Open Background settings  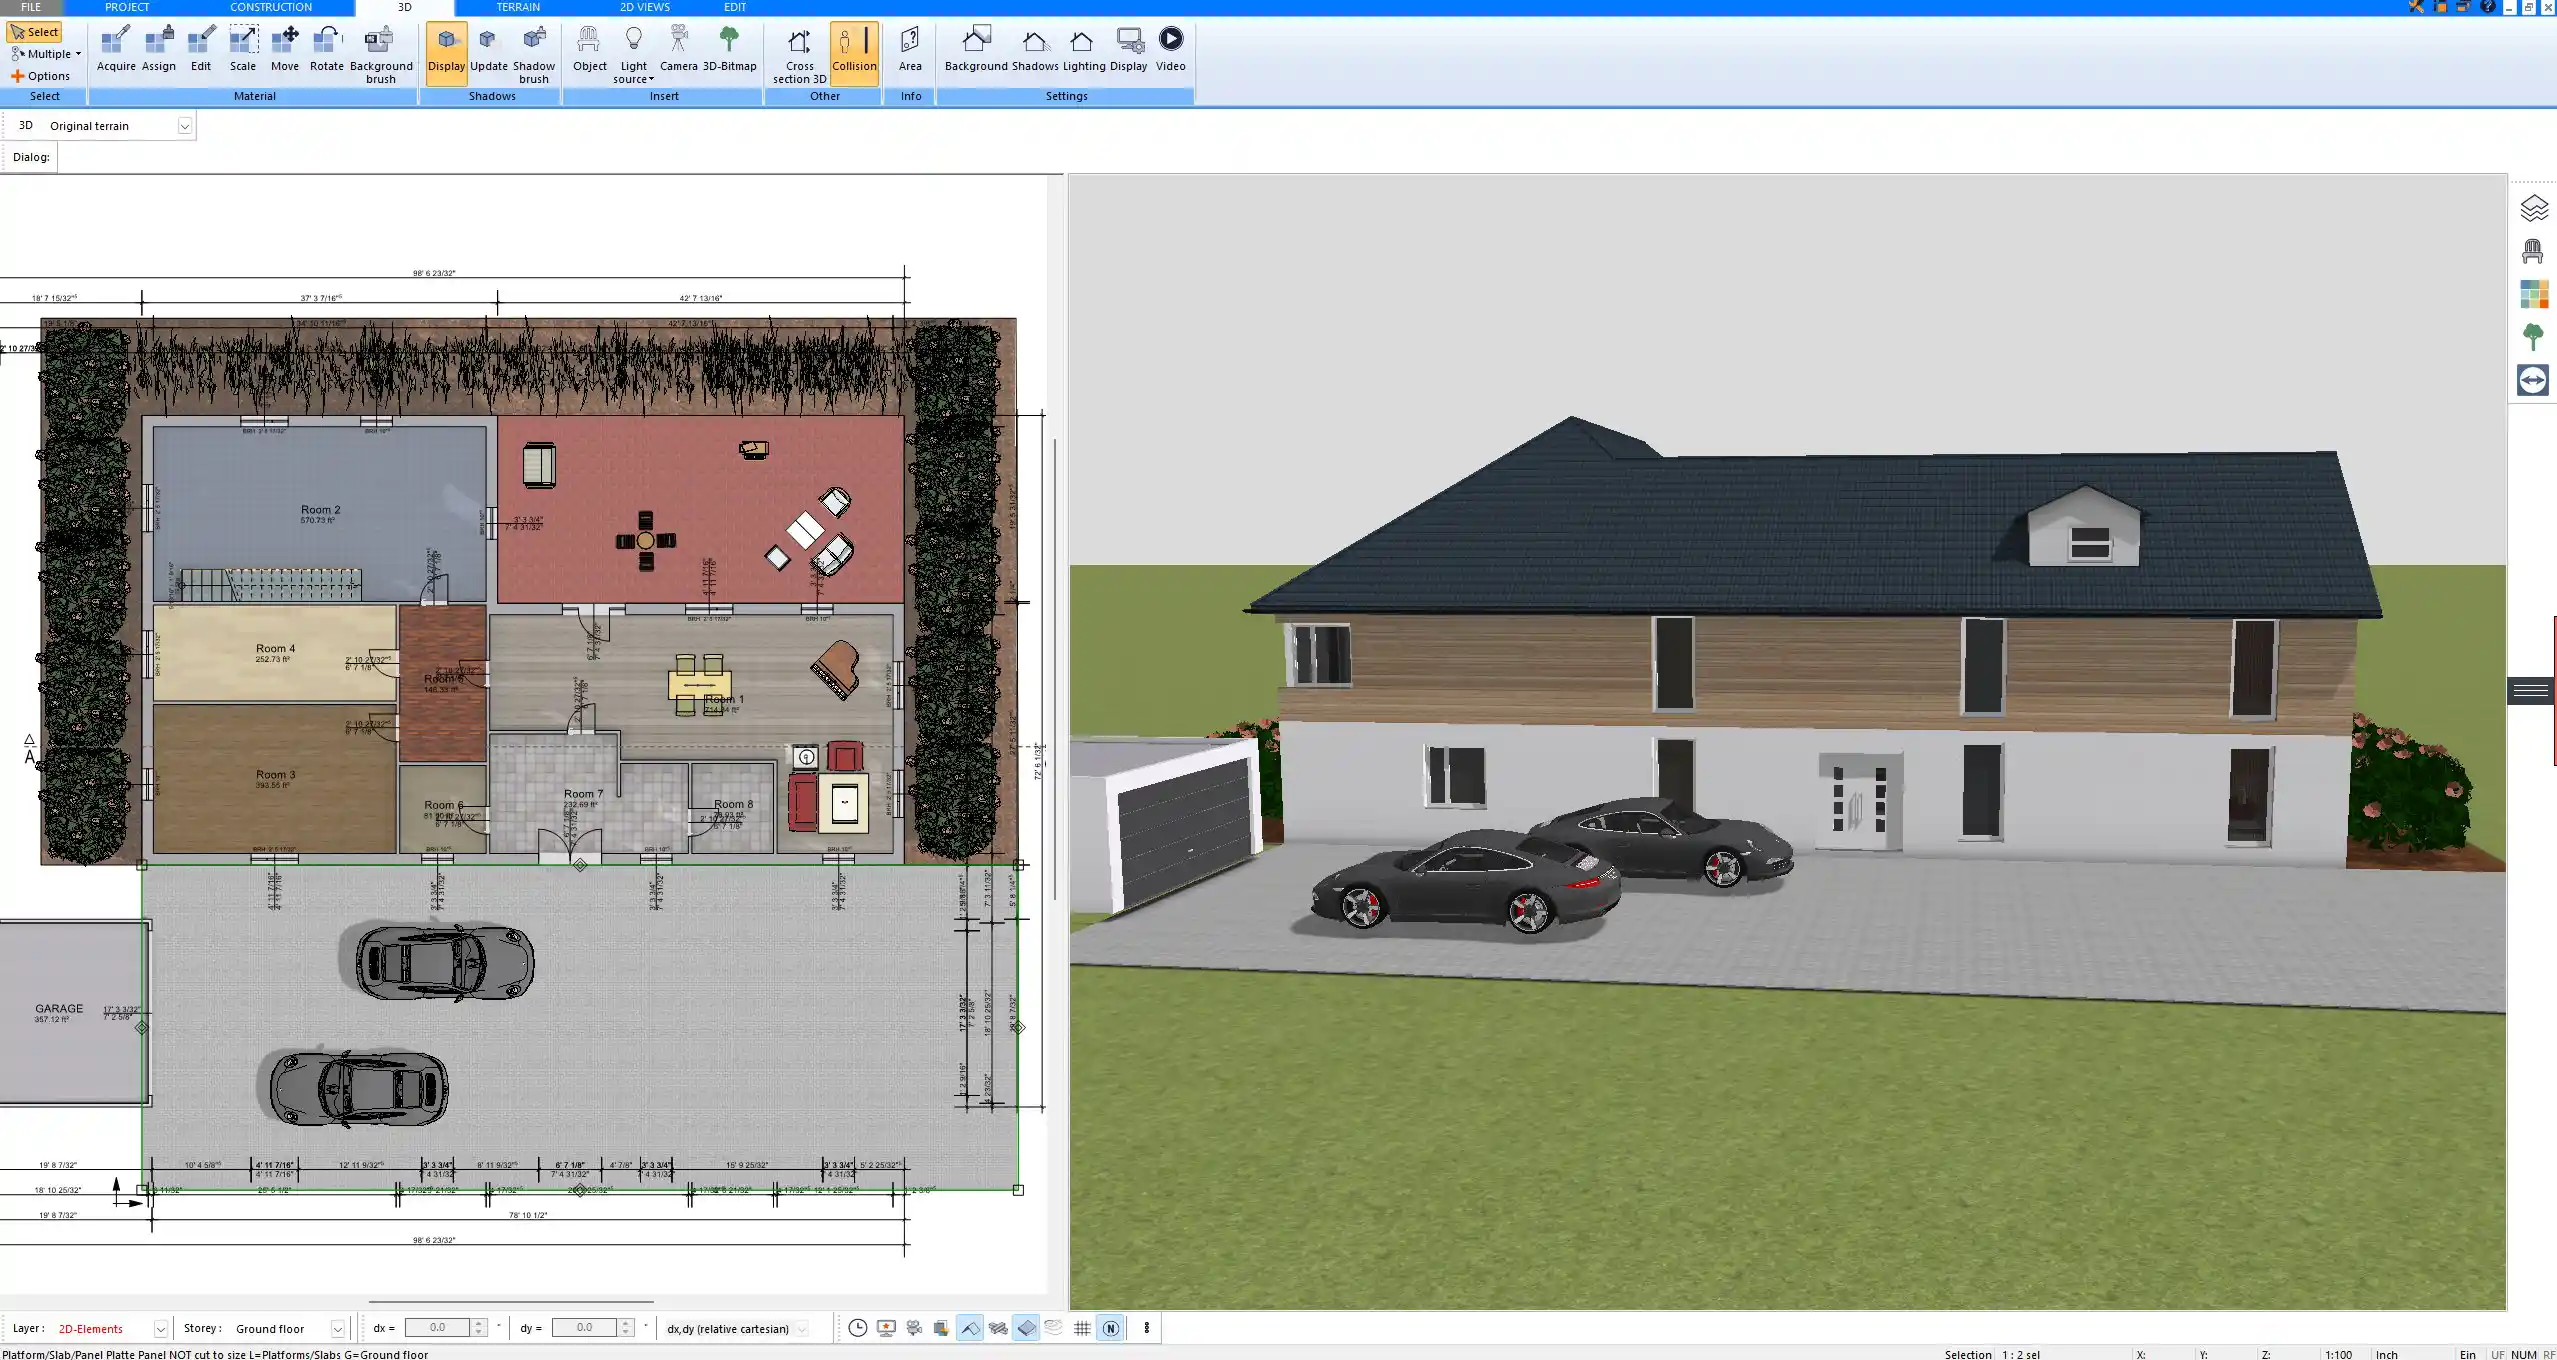click(976, 50)
